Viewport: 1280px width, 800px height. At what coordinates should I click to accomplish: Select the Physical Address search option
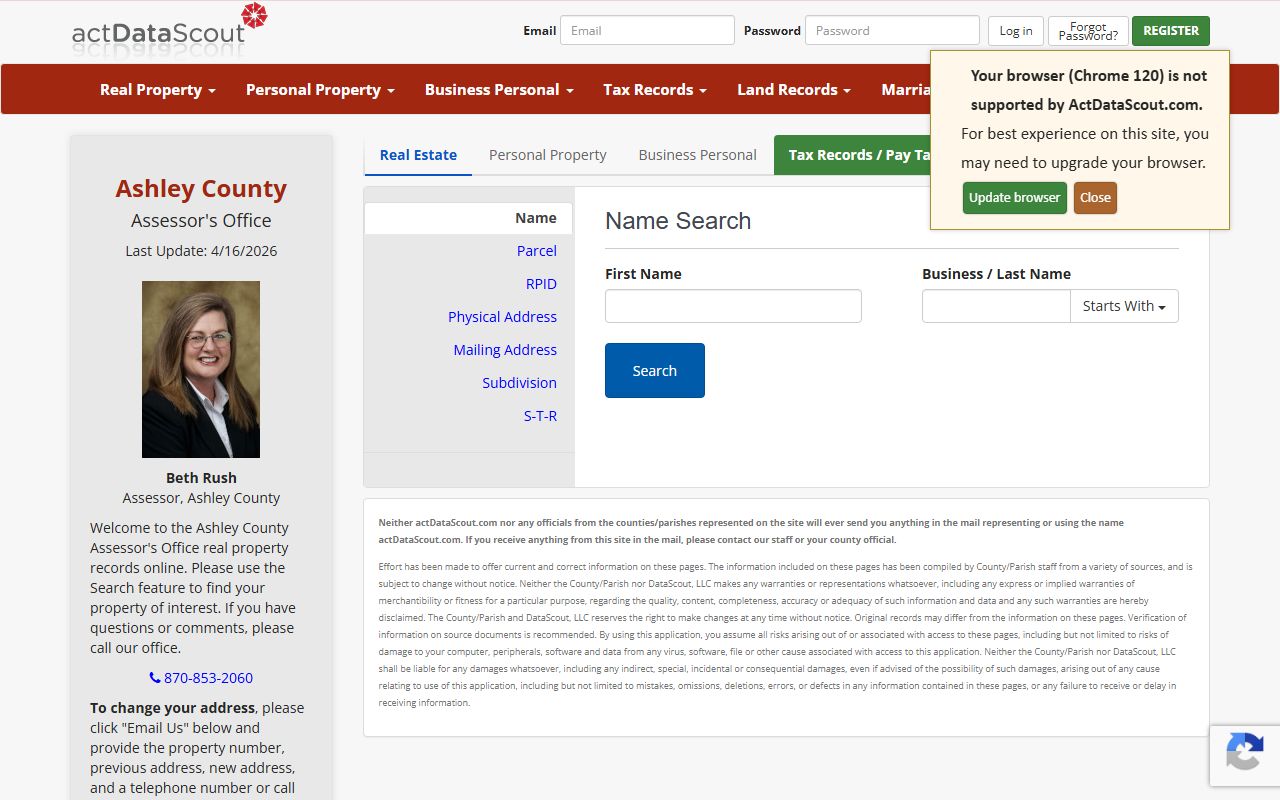click(502, 317)
